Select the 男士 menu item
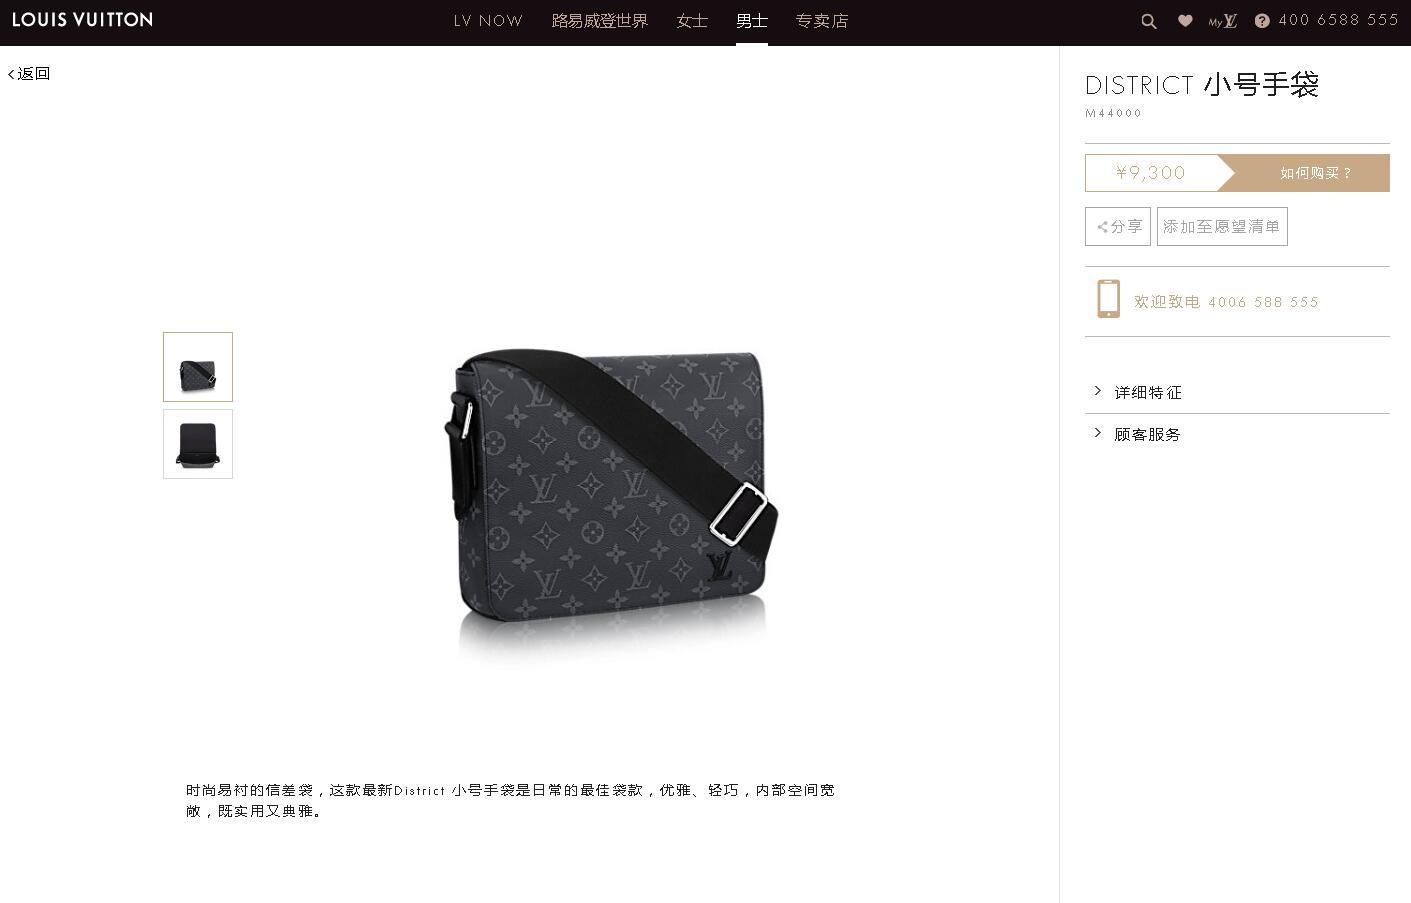 tap(752, 21)
